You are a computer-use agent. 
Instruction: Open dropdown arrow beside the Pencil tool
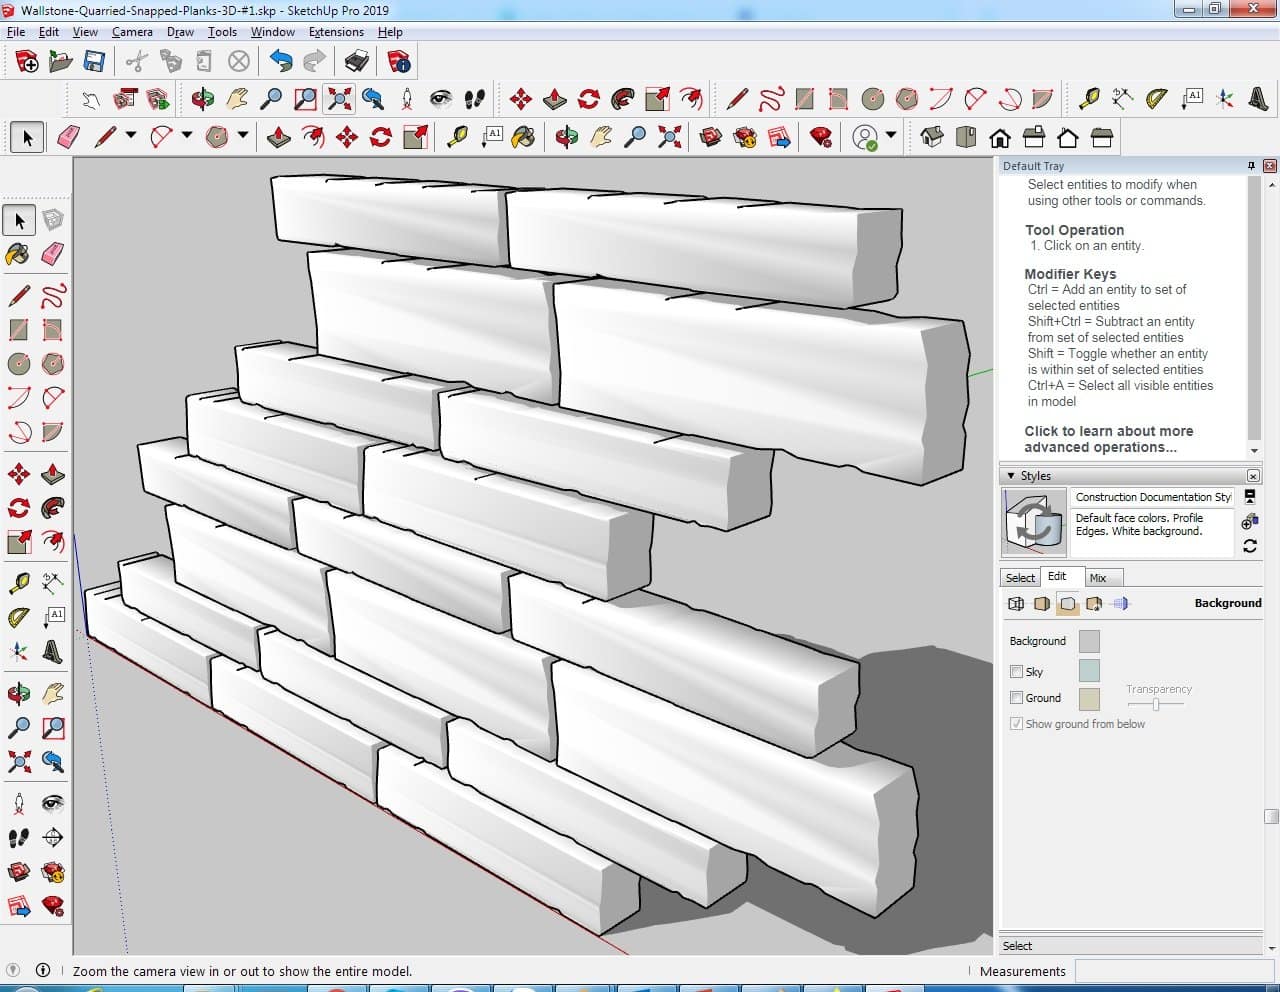click(130, 136)
